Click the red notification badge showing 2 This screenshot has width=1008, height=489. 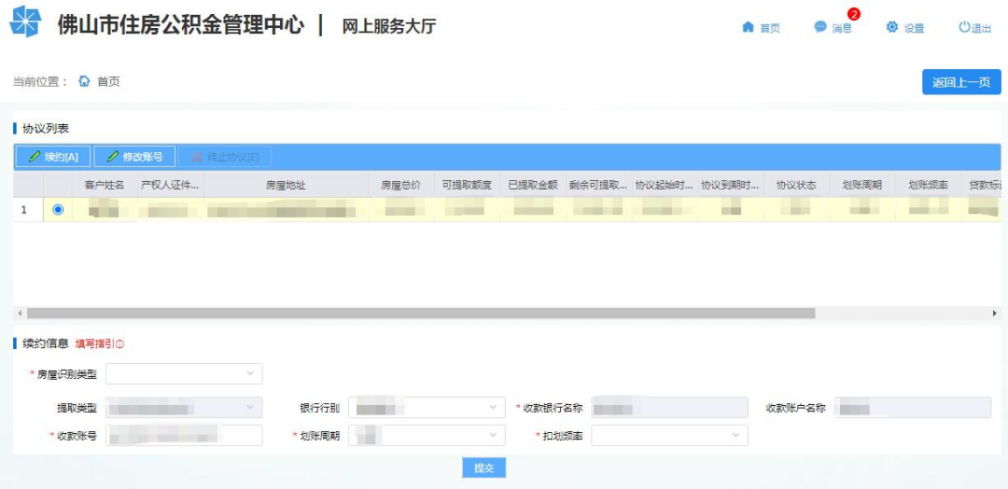854,14
